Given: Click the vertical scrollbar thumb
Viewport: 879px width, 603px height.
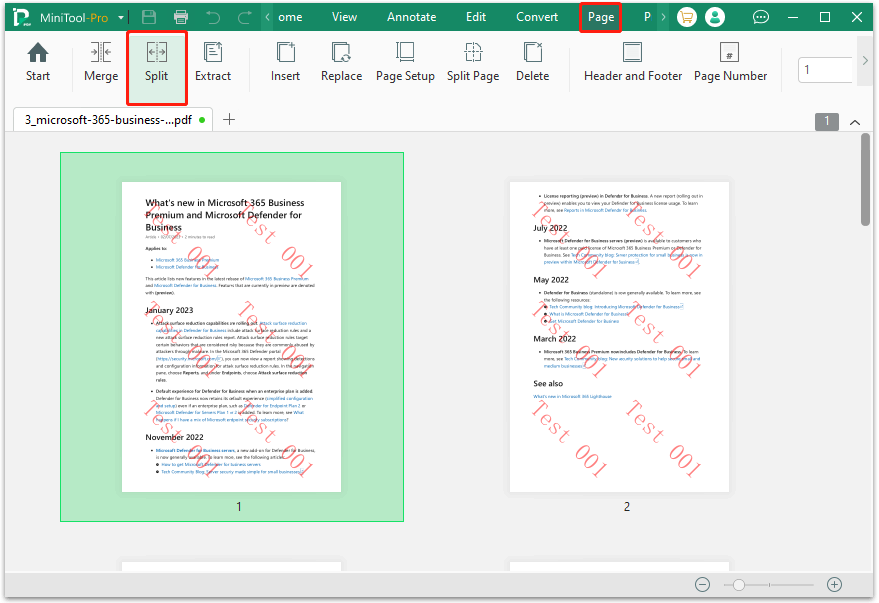Looking at the screenshot, I should click(x=866, y=179).
